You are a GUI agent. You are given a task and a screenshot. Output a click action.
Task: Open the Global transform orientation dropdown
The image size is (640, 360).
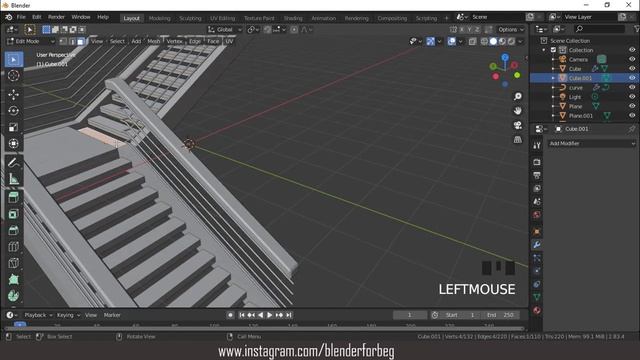tap(224, 29)
